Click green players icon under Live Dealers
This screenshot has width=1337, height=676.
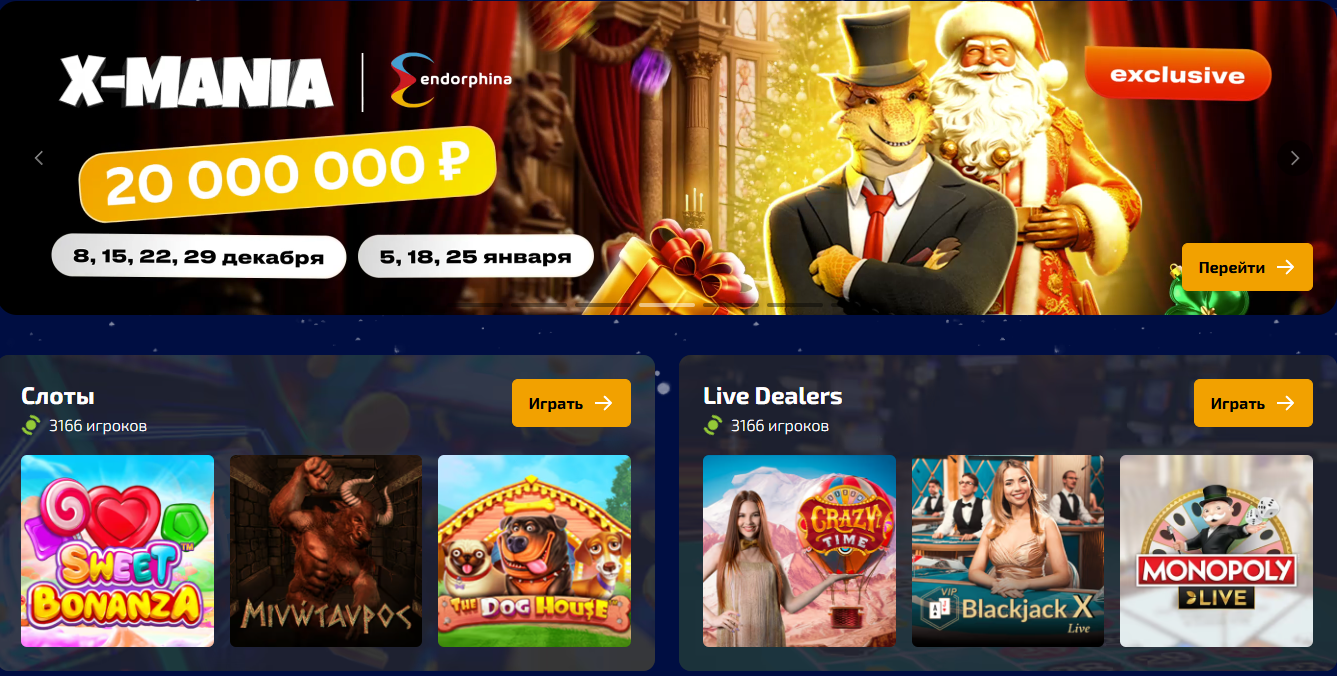[713, 426]
